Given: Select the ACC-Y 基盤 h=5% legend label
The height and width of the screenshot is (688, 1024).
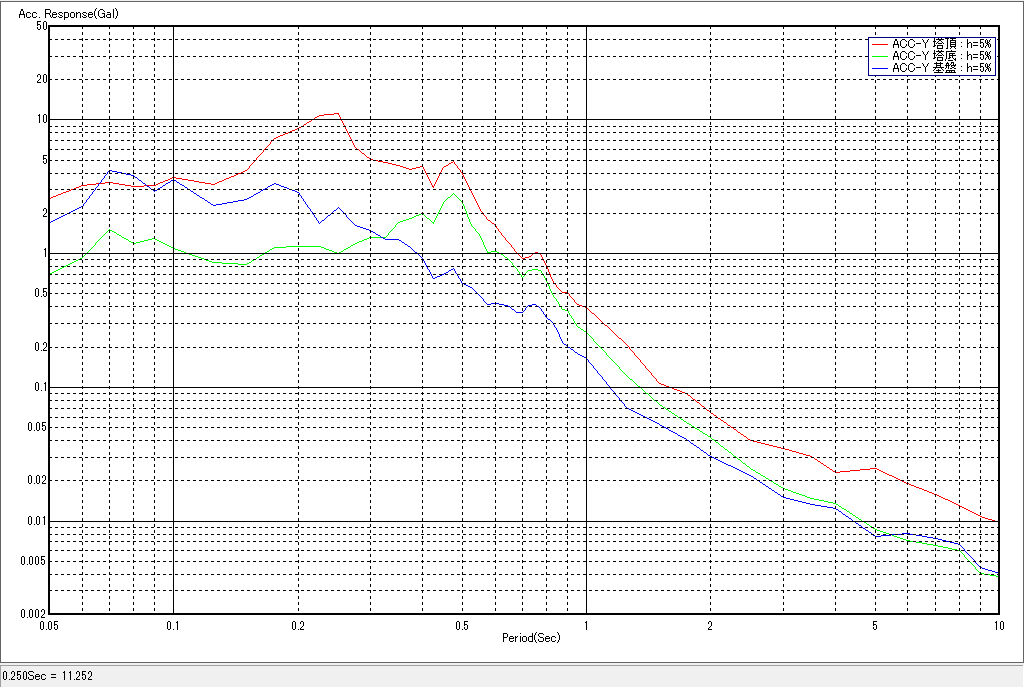Looking at the screenshot, I should (x=941, y=68).
